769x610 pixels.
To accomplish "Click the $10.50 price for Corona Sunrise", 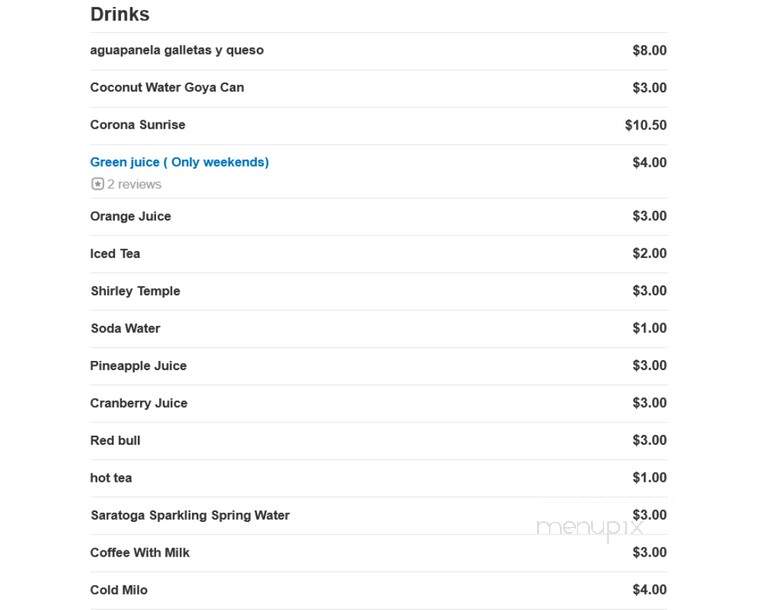I will (x=645, y=125).
